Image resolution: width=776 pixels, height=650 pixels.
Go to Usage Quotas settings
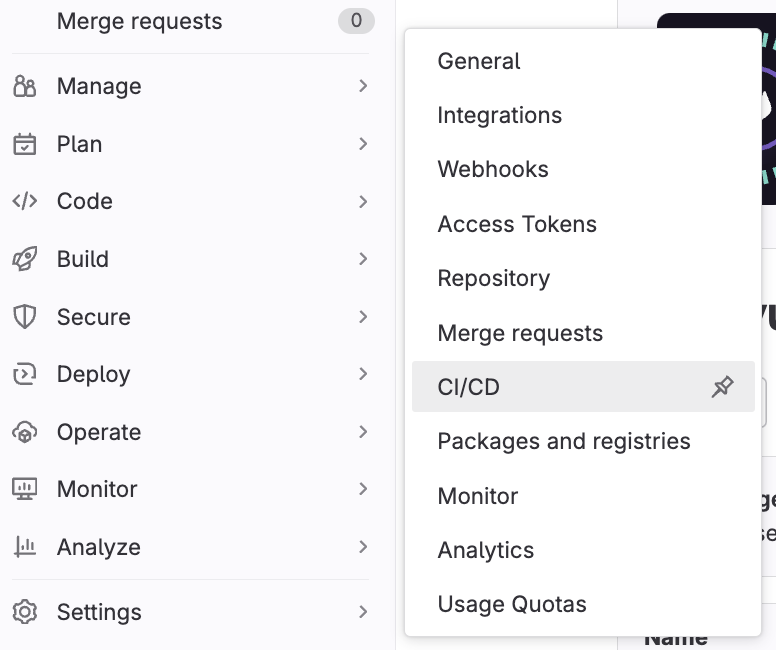(512, 604)
